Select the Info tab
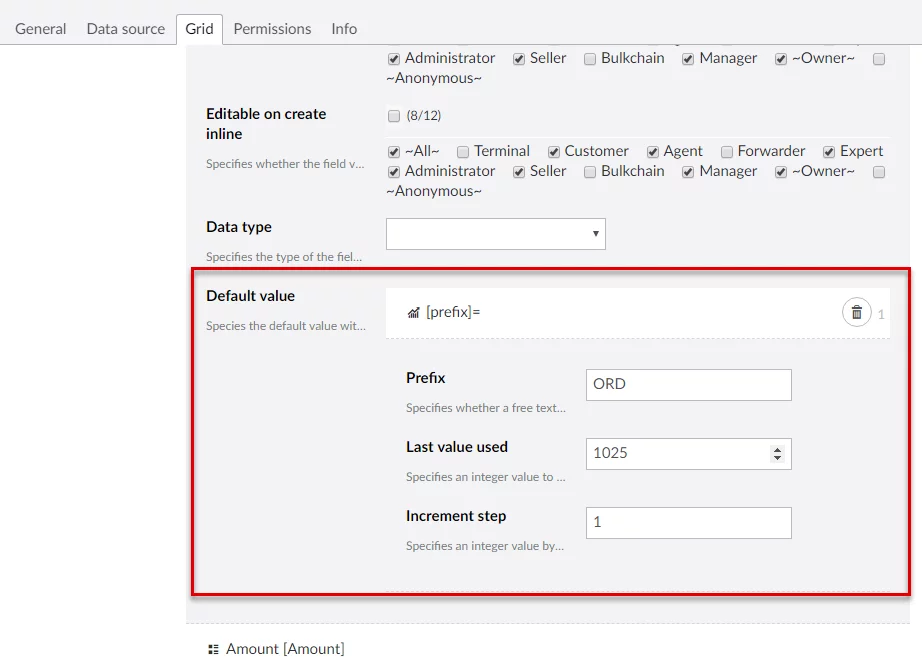 click(x=344, y=29)
